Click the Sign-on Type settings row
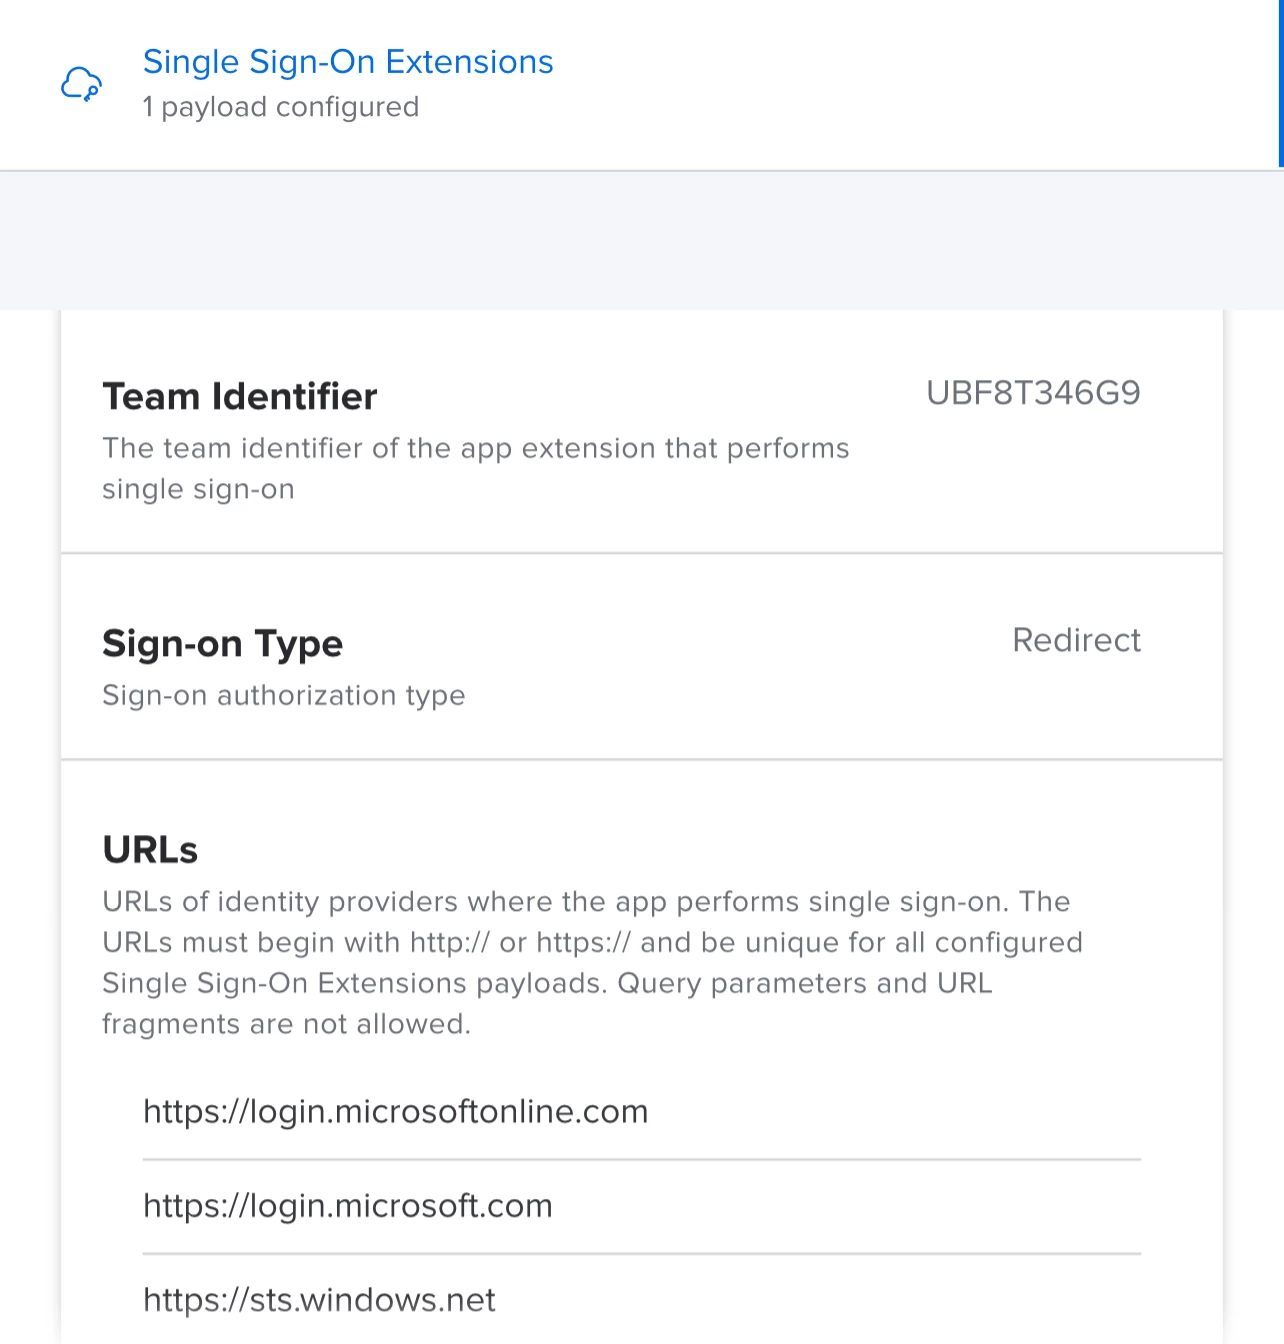 click(x=642, y=657)
